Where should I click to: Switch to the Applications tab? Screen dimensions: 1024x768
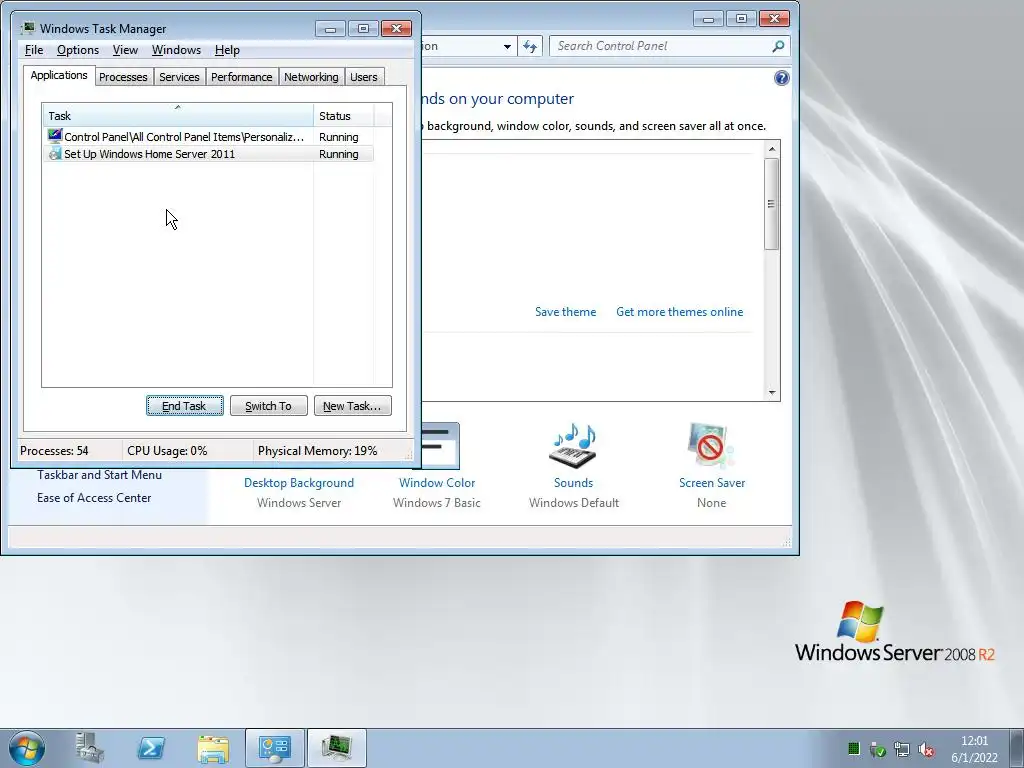pos(59,75)
